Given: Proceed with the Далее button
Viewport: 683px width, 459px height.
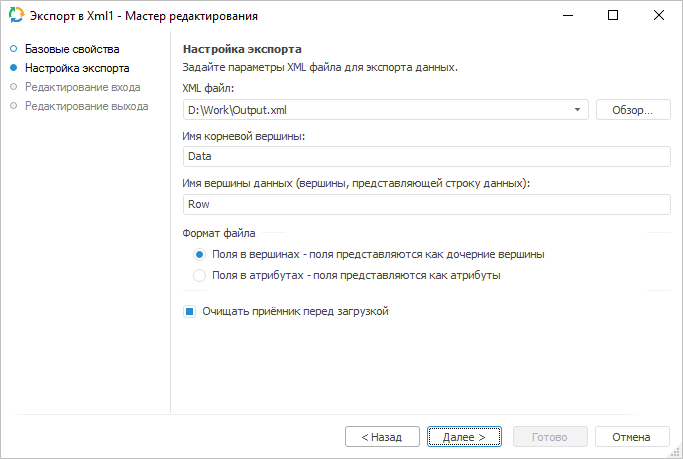Looking at the screenshot, I should 464,437.
